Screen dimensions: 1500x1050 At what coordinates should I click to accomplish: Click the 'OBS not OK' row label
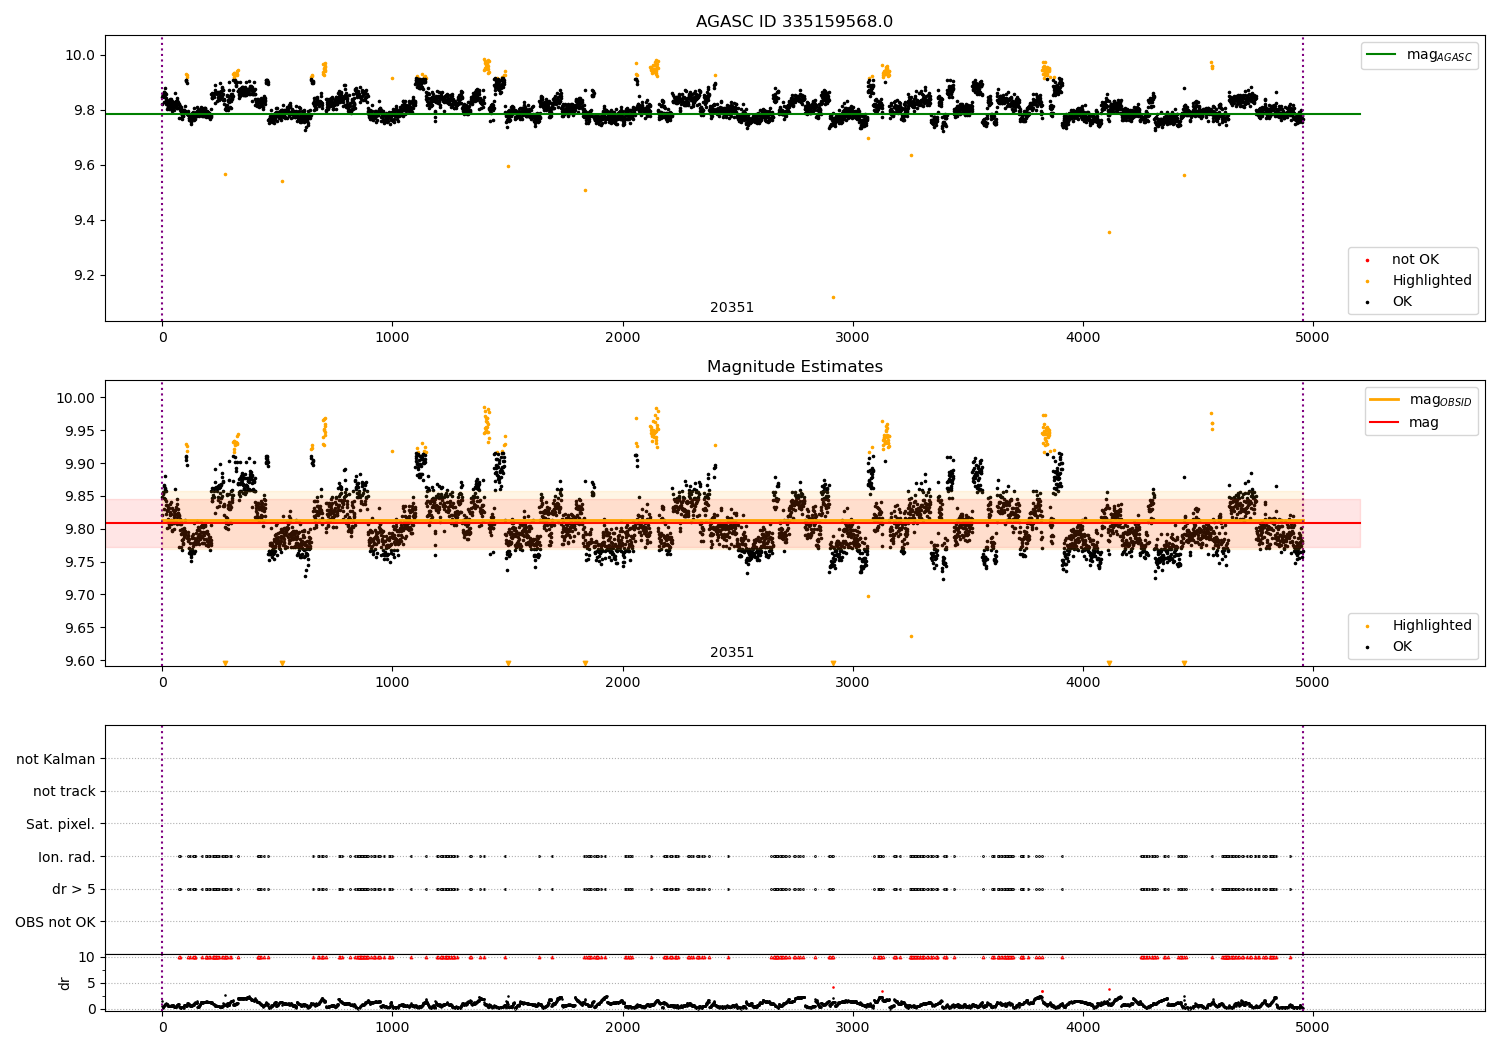(55, 922)
